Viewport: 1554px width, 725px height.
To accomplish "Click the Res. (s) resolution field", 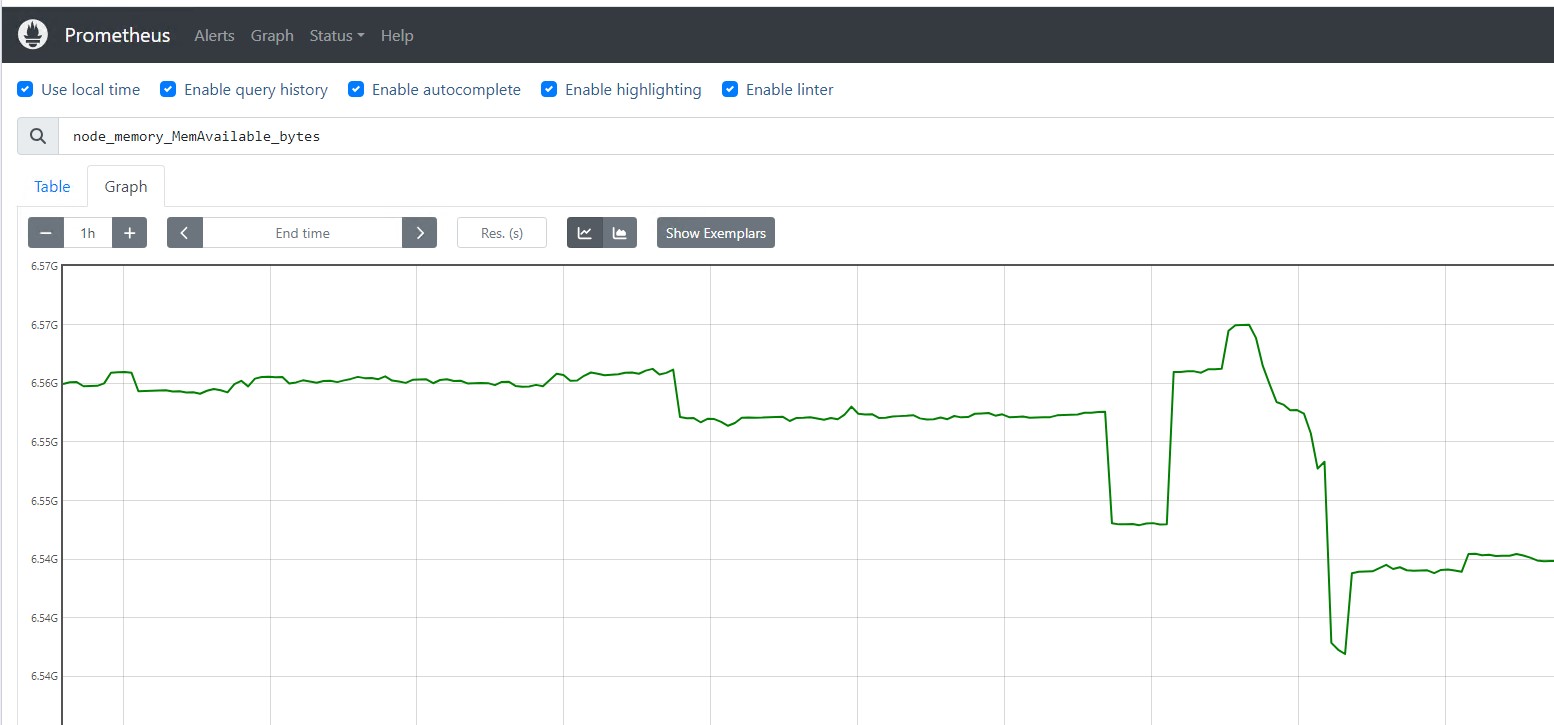I will [501, 232].
